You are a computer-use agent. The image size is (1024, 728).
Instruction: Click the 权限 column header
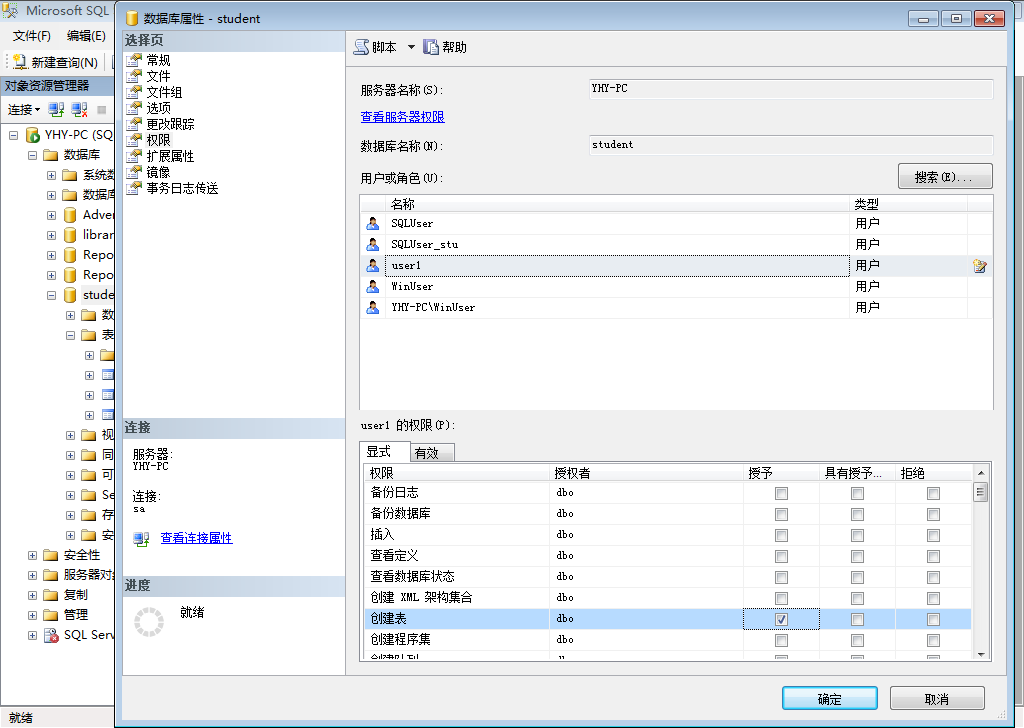[457, 473]
